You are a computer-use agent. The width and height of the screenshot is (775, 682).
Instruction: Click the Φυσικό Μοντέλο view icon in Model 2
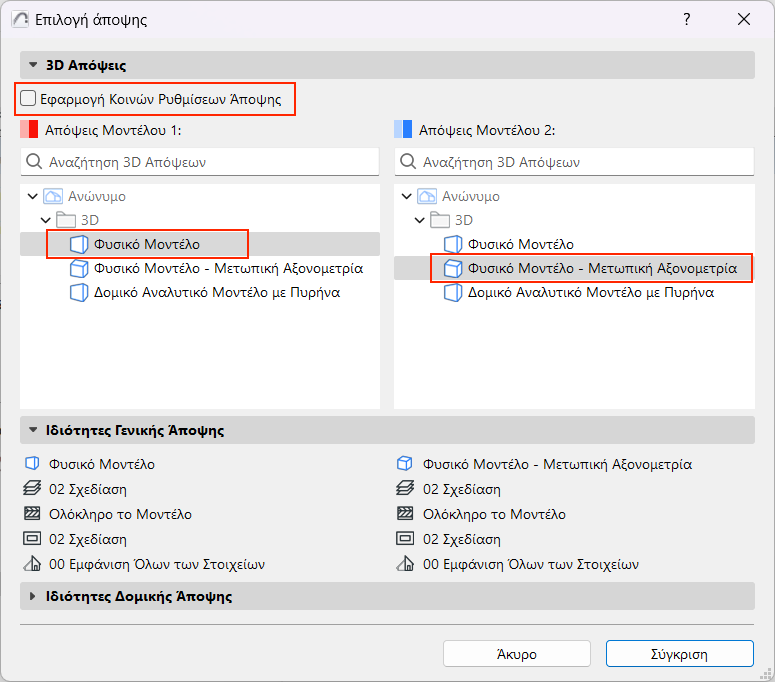[453, 244]
